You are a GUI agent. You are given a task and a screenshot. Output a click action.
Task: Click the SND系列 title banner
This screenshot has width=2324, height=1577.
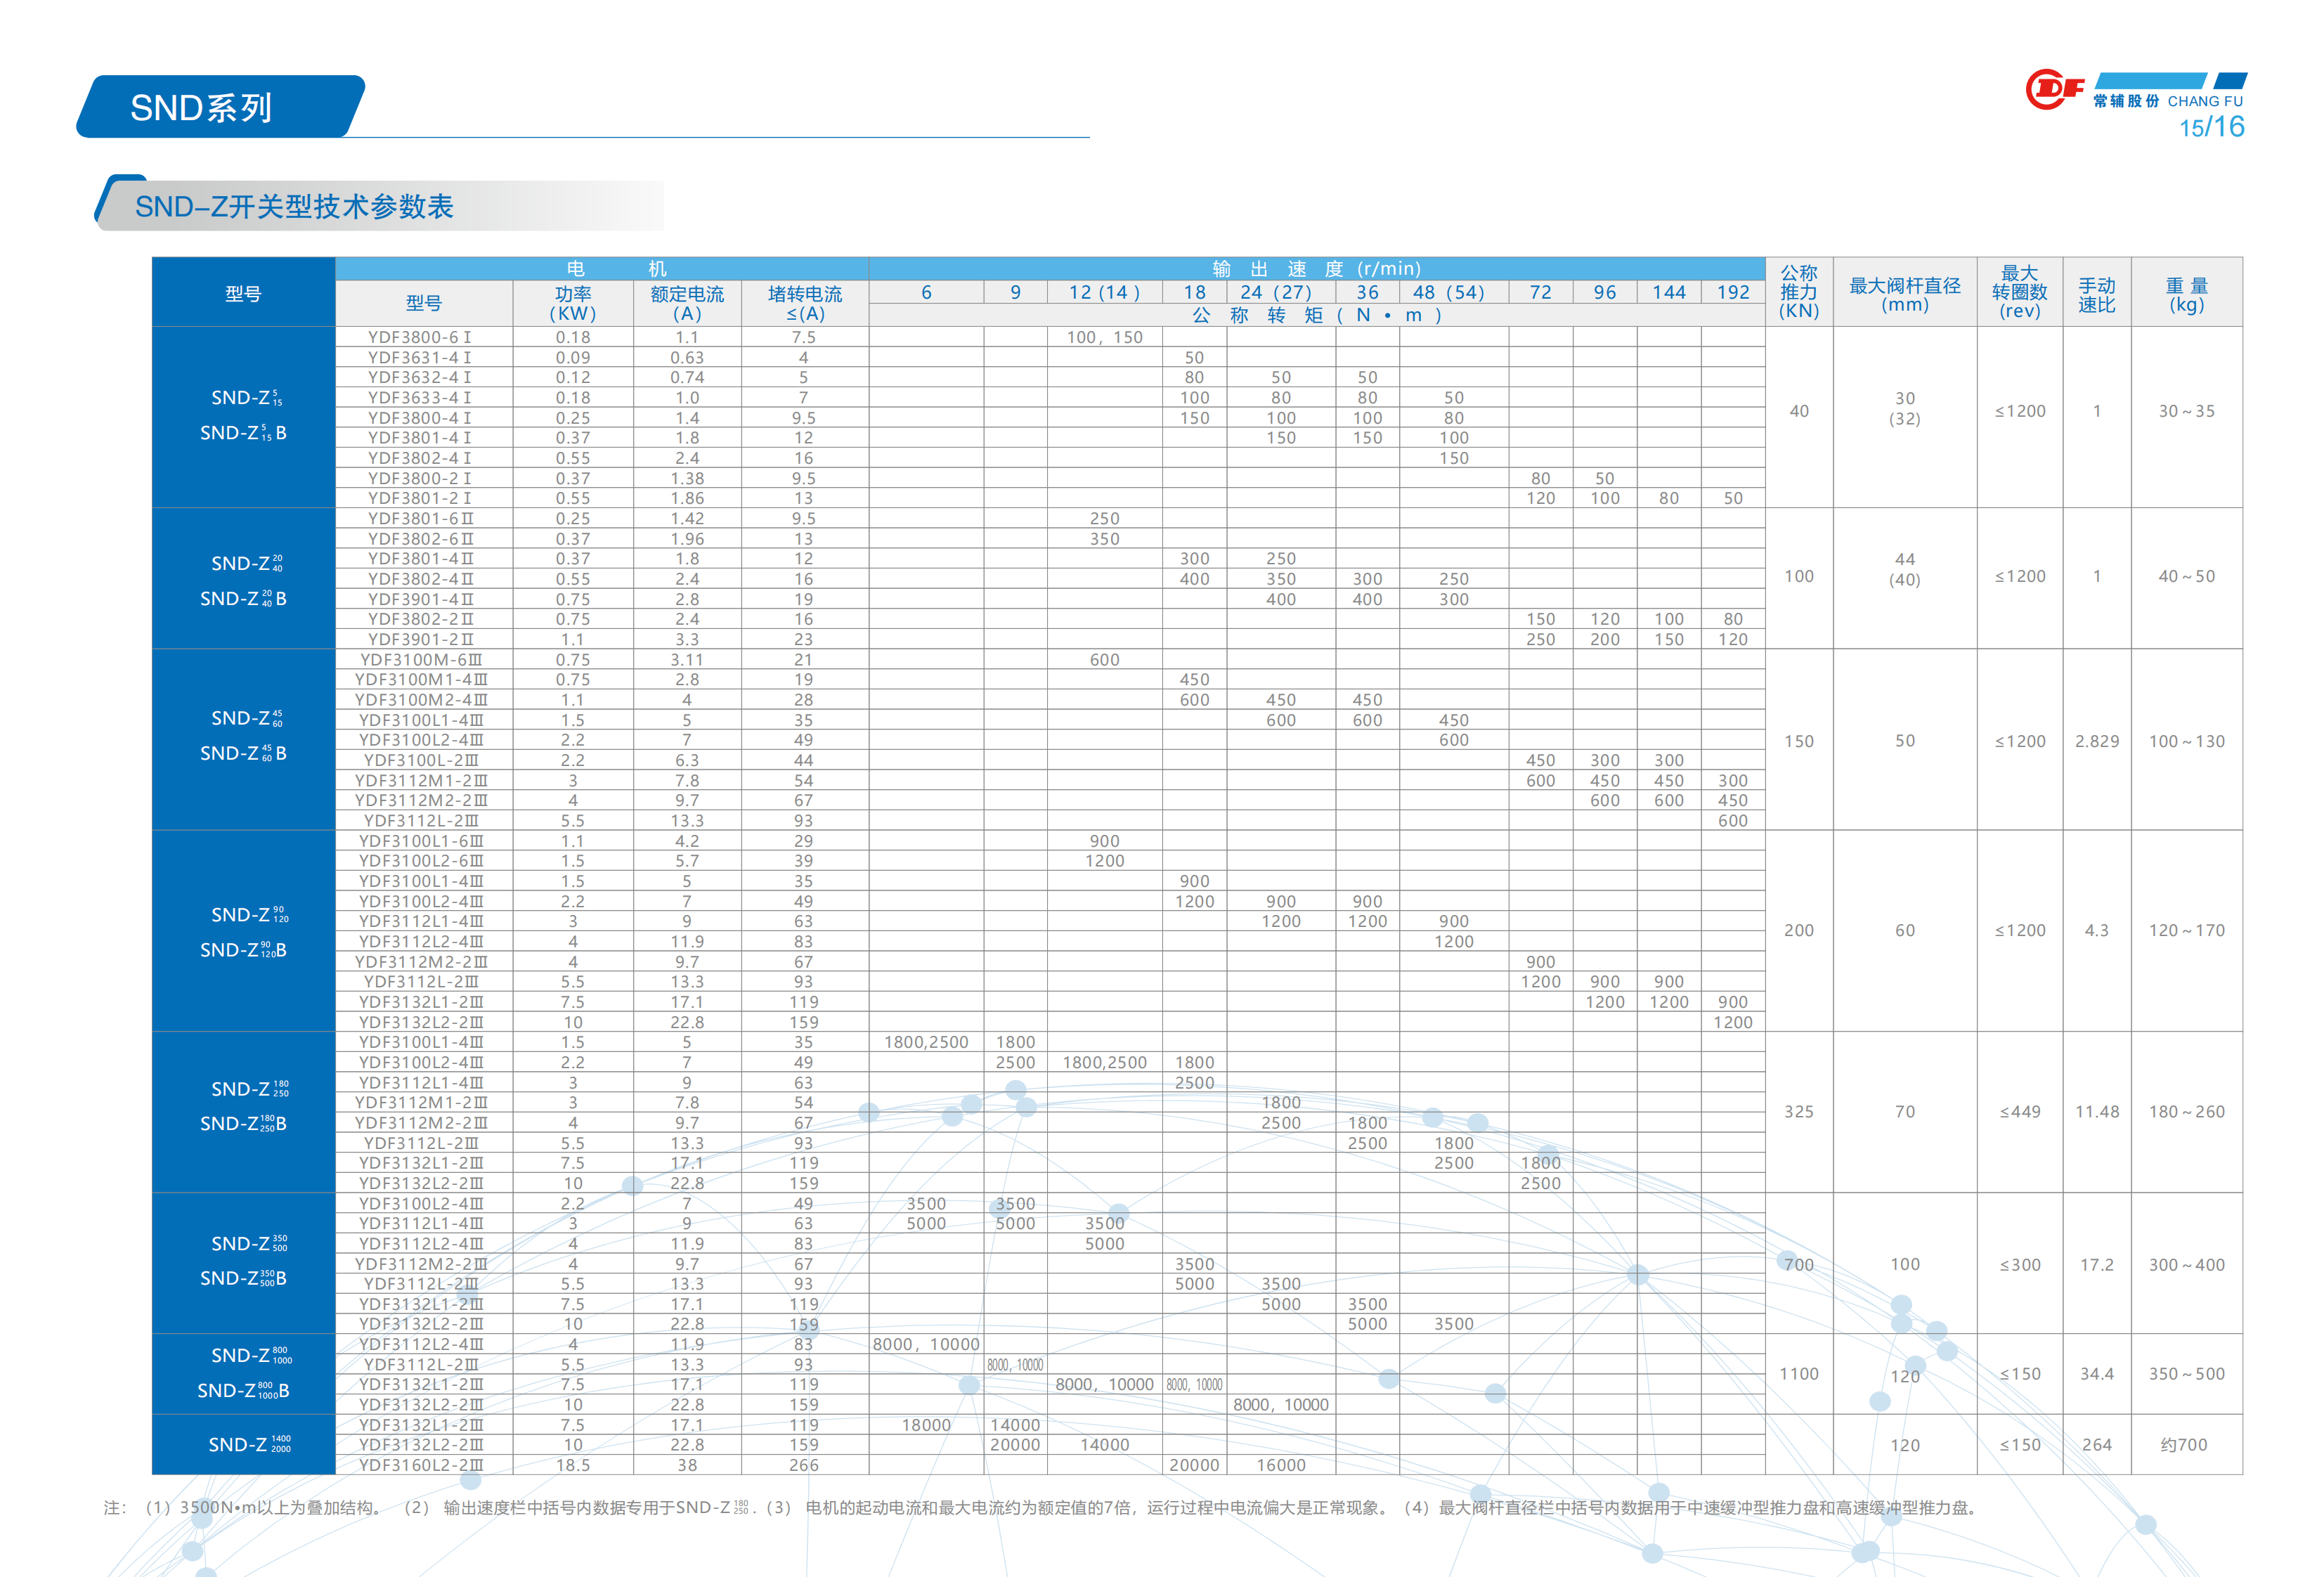tap(202, 107)
